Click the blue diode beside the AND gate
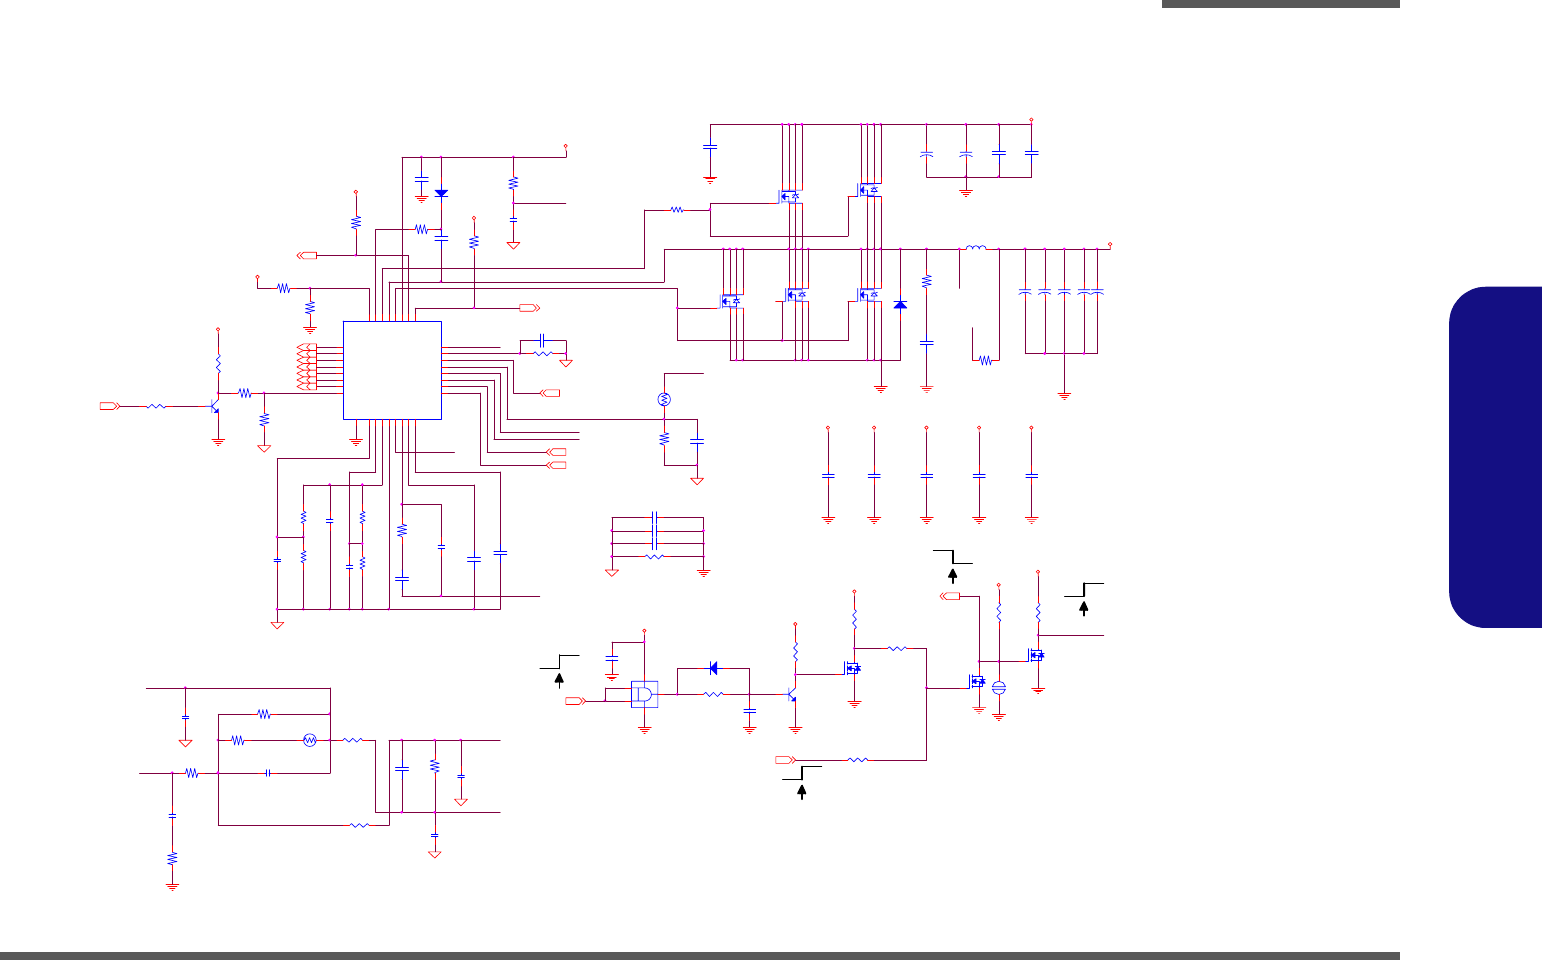 tap(713, 668)
